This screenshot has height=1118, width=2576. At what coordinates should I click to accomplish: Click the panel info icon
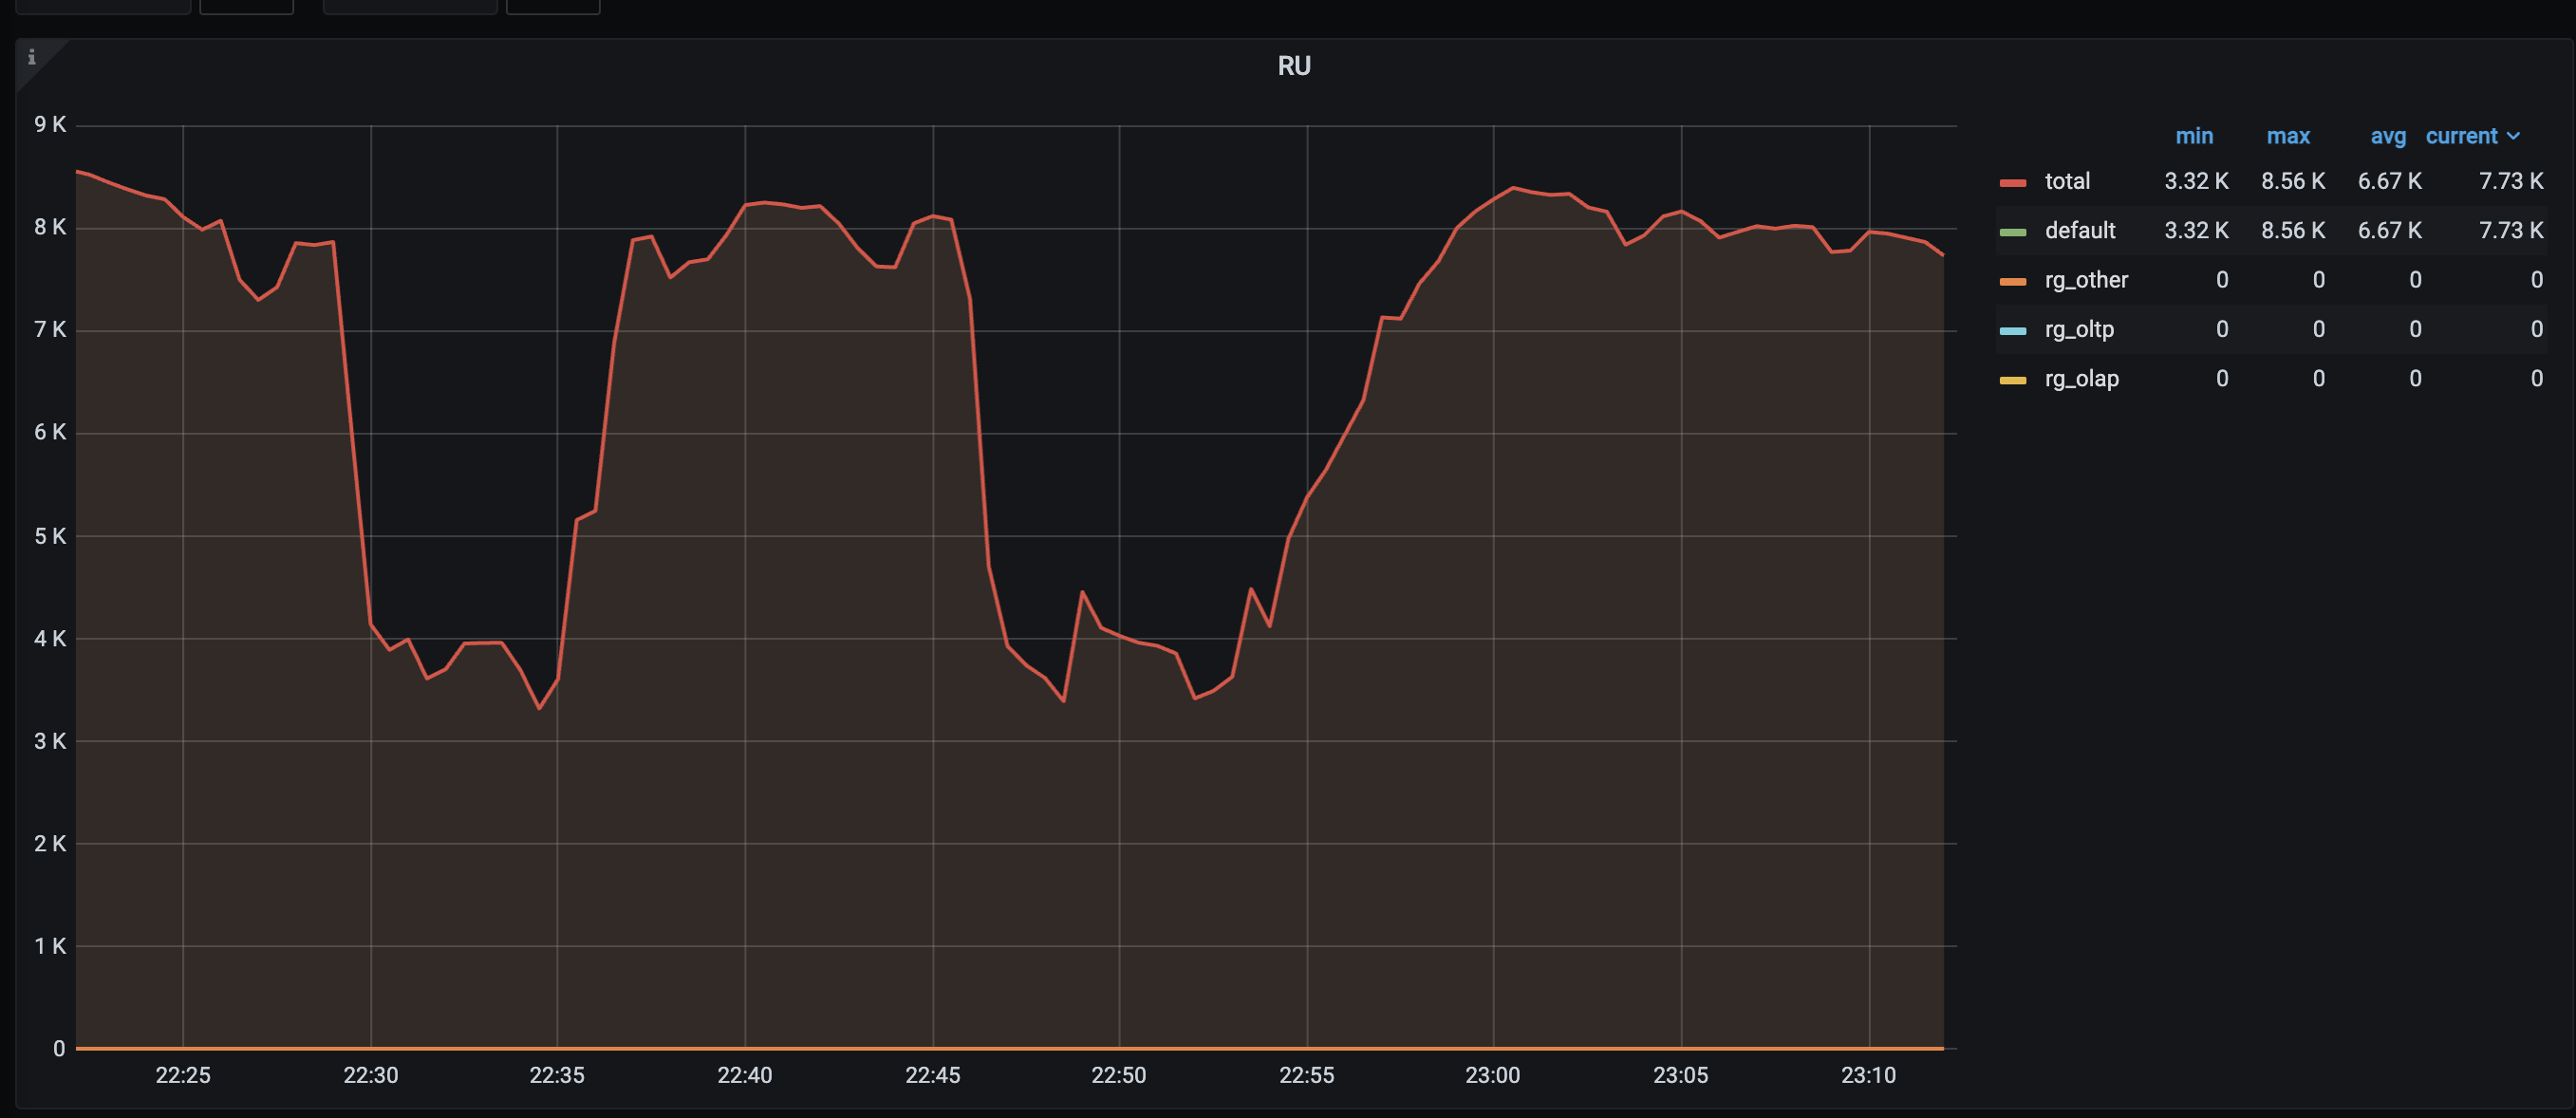tap(31, 57)
